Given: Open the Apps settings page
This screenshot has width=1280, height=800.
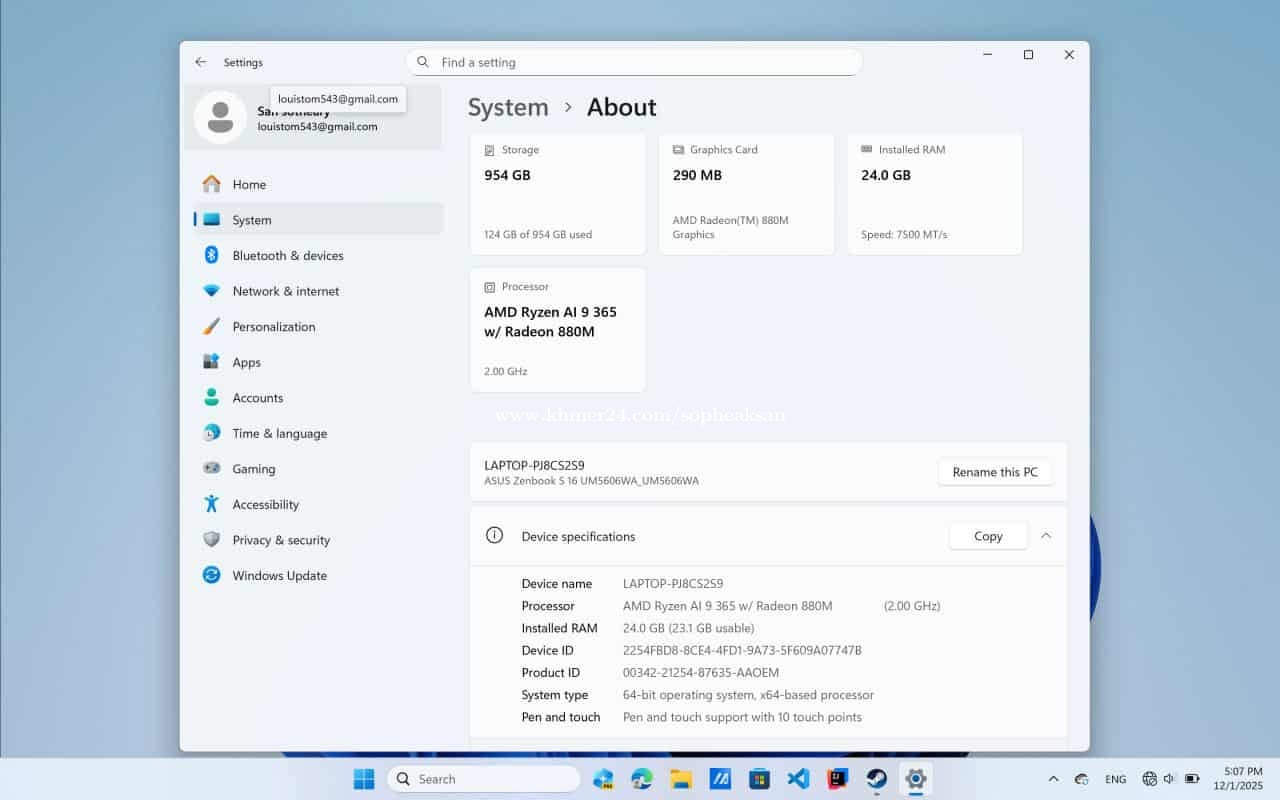Looking at the screenshot, I should [246, 363].
